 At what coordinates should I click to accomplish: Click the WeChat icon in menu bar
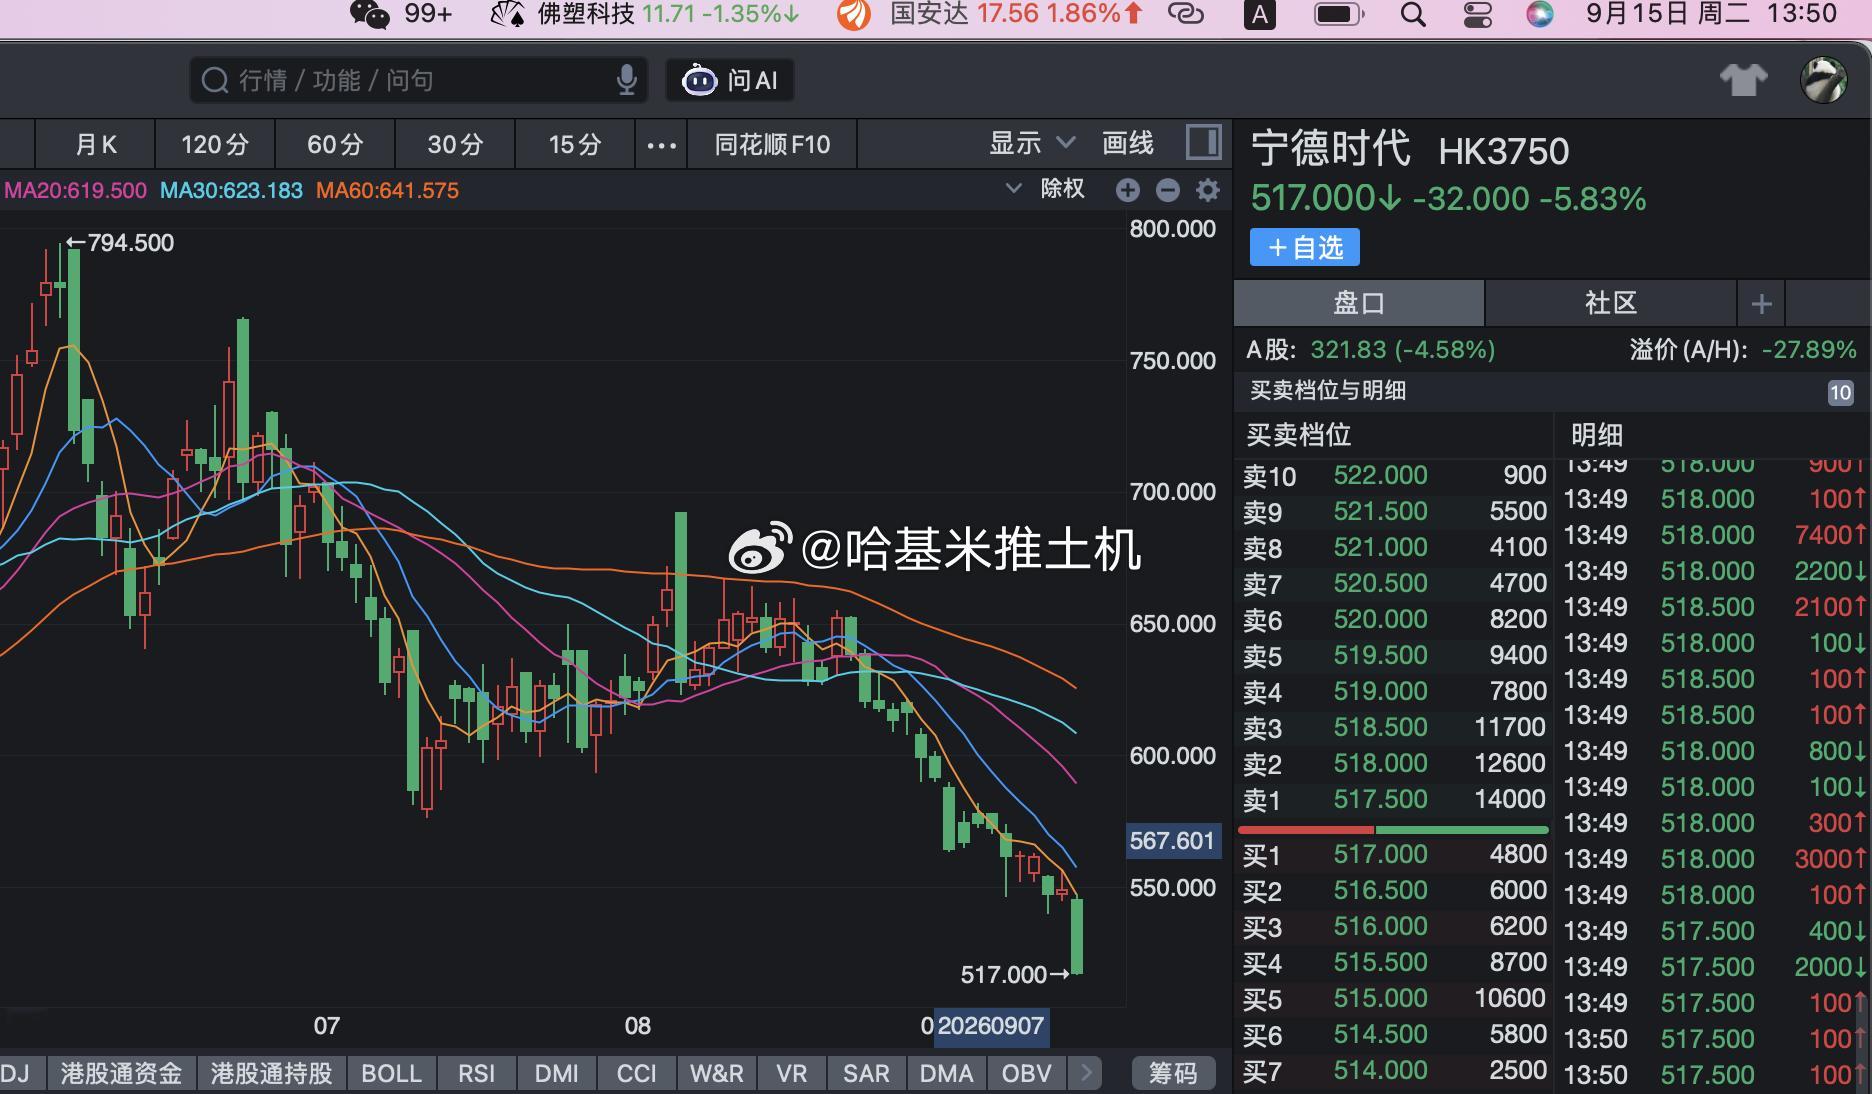(369, 14)
